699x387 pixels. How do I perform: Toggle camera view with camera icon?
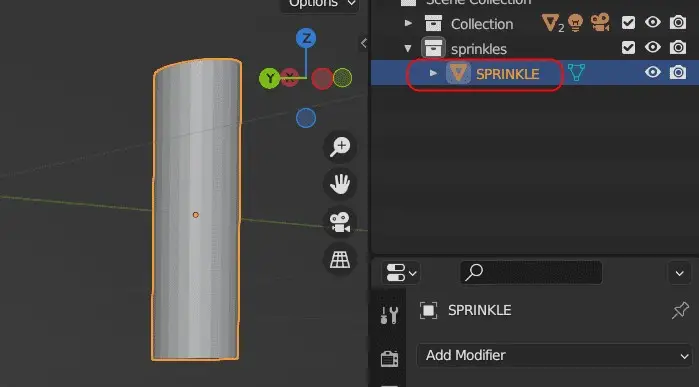(x=340, y=222)
